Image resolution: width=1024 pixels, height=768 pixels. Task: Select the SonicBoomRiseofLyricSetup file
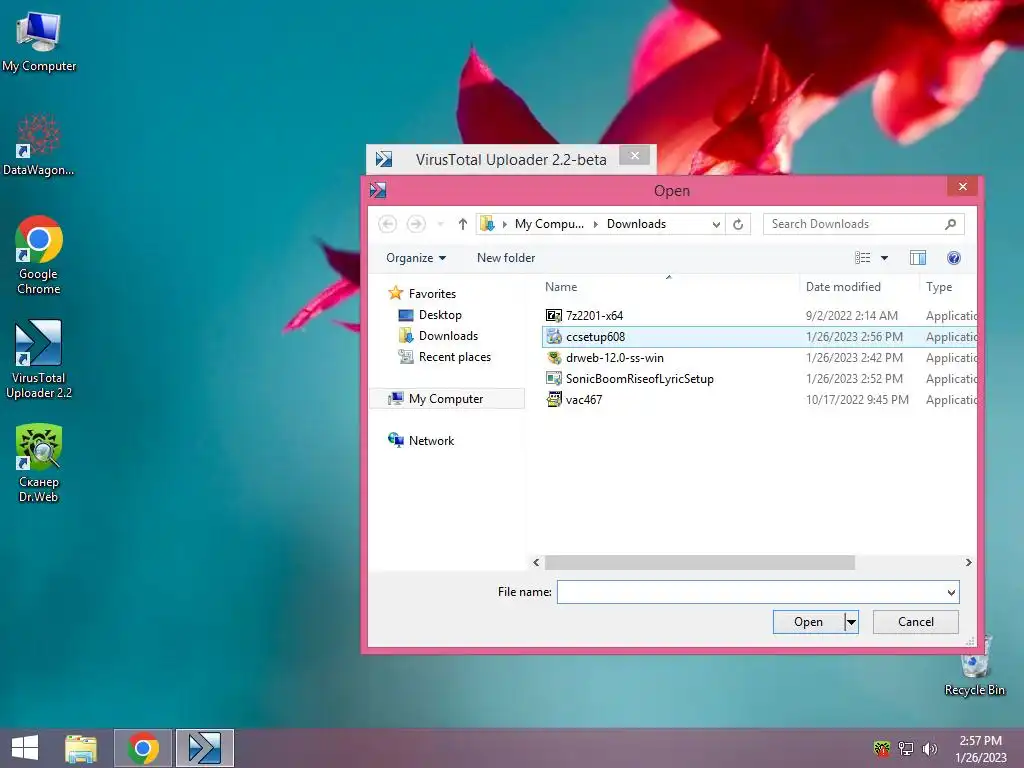click(x=639, y=379)
